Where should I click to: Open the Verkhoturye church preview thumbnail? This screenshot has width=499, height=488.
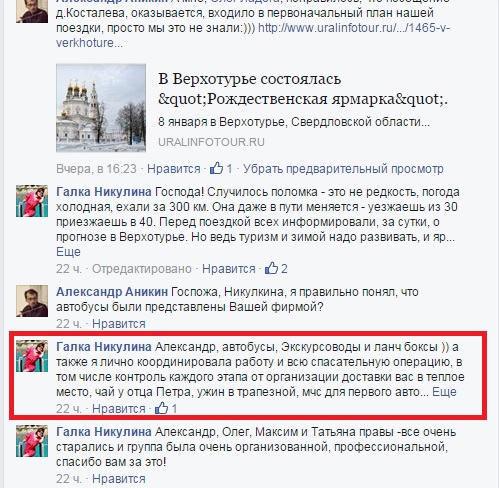pos(101,108)
